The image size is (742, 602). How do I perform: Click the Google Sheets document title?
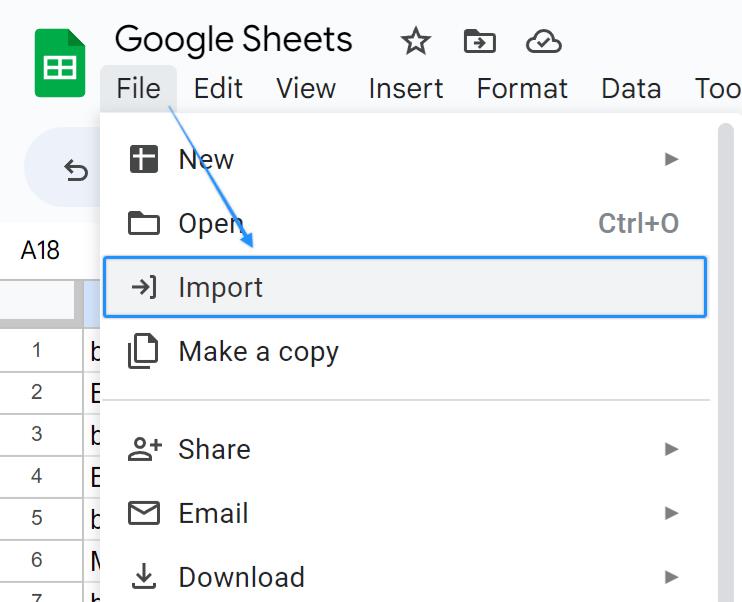click(x=234, y=40)
